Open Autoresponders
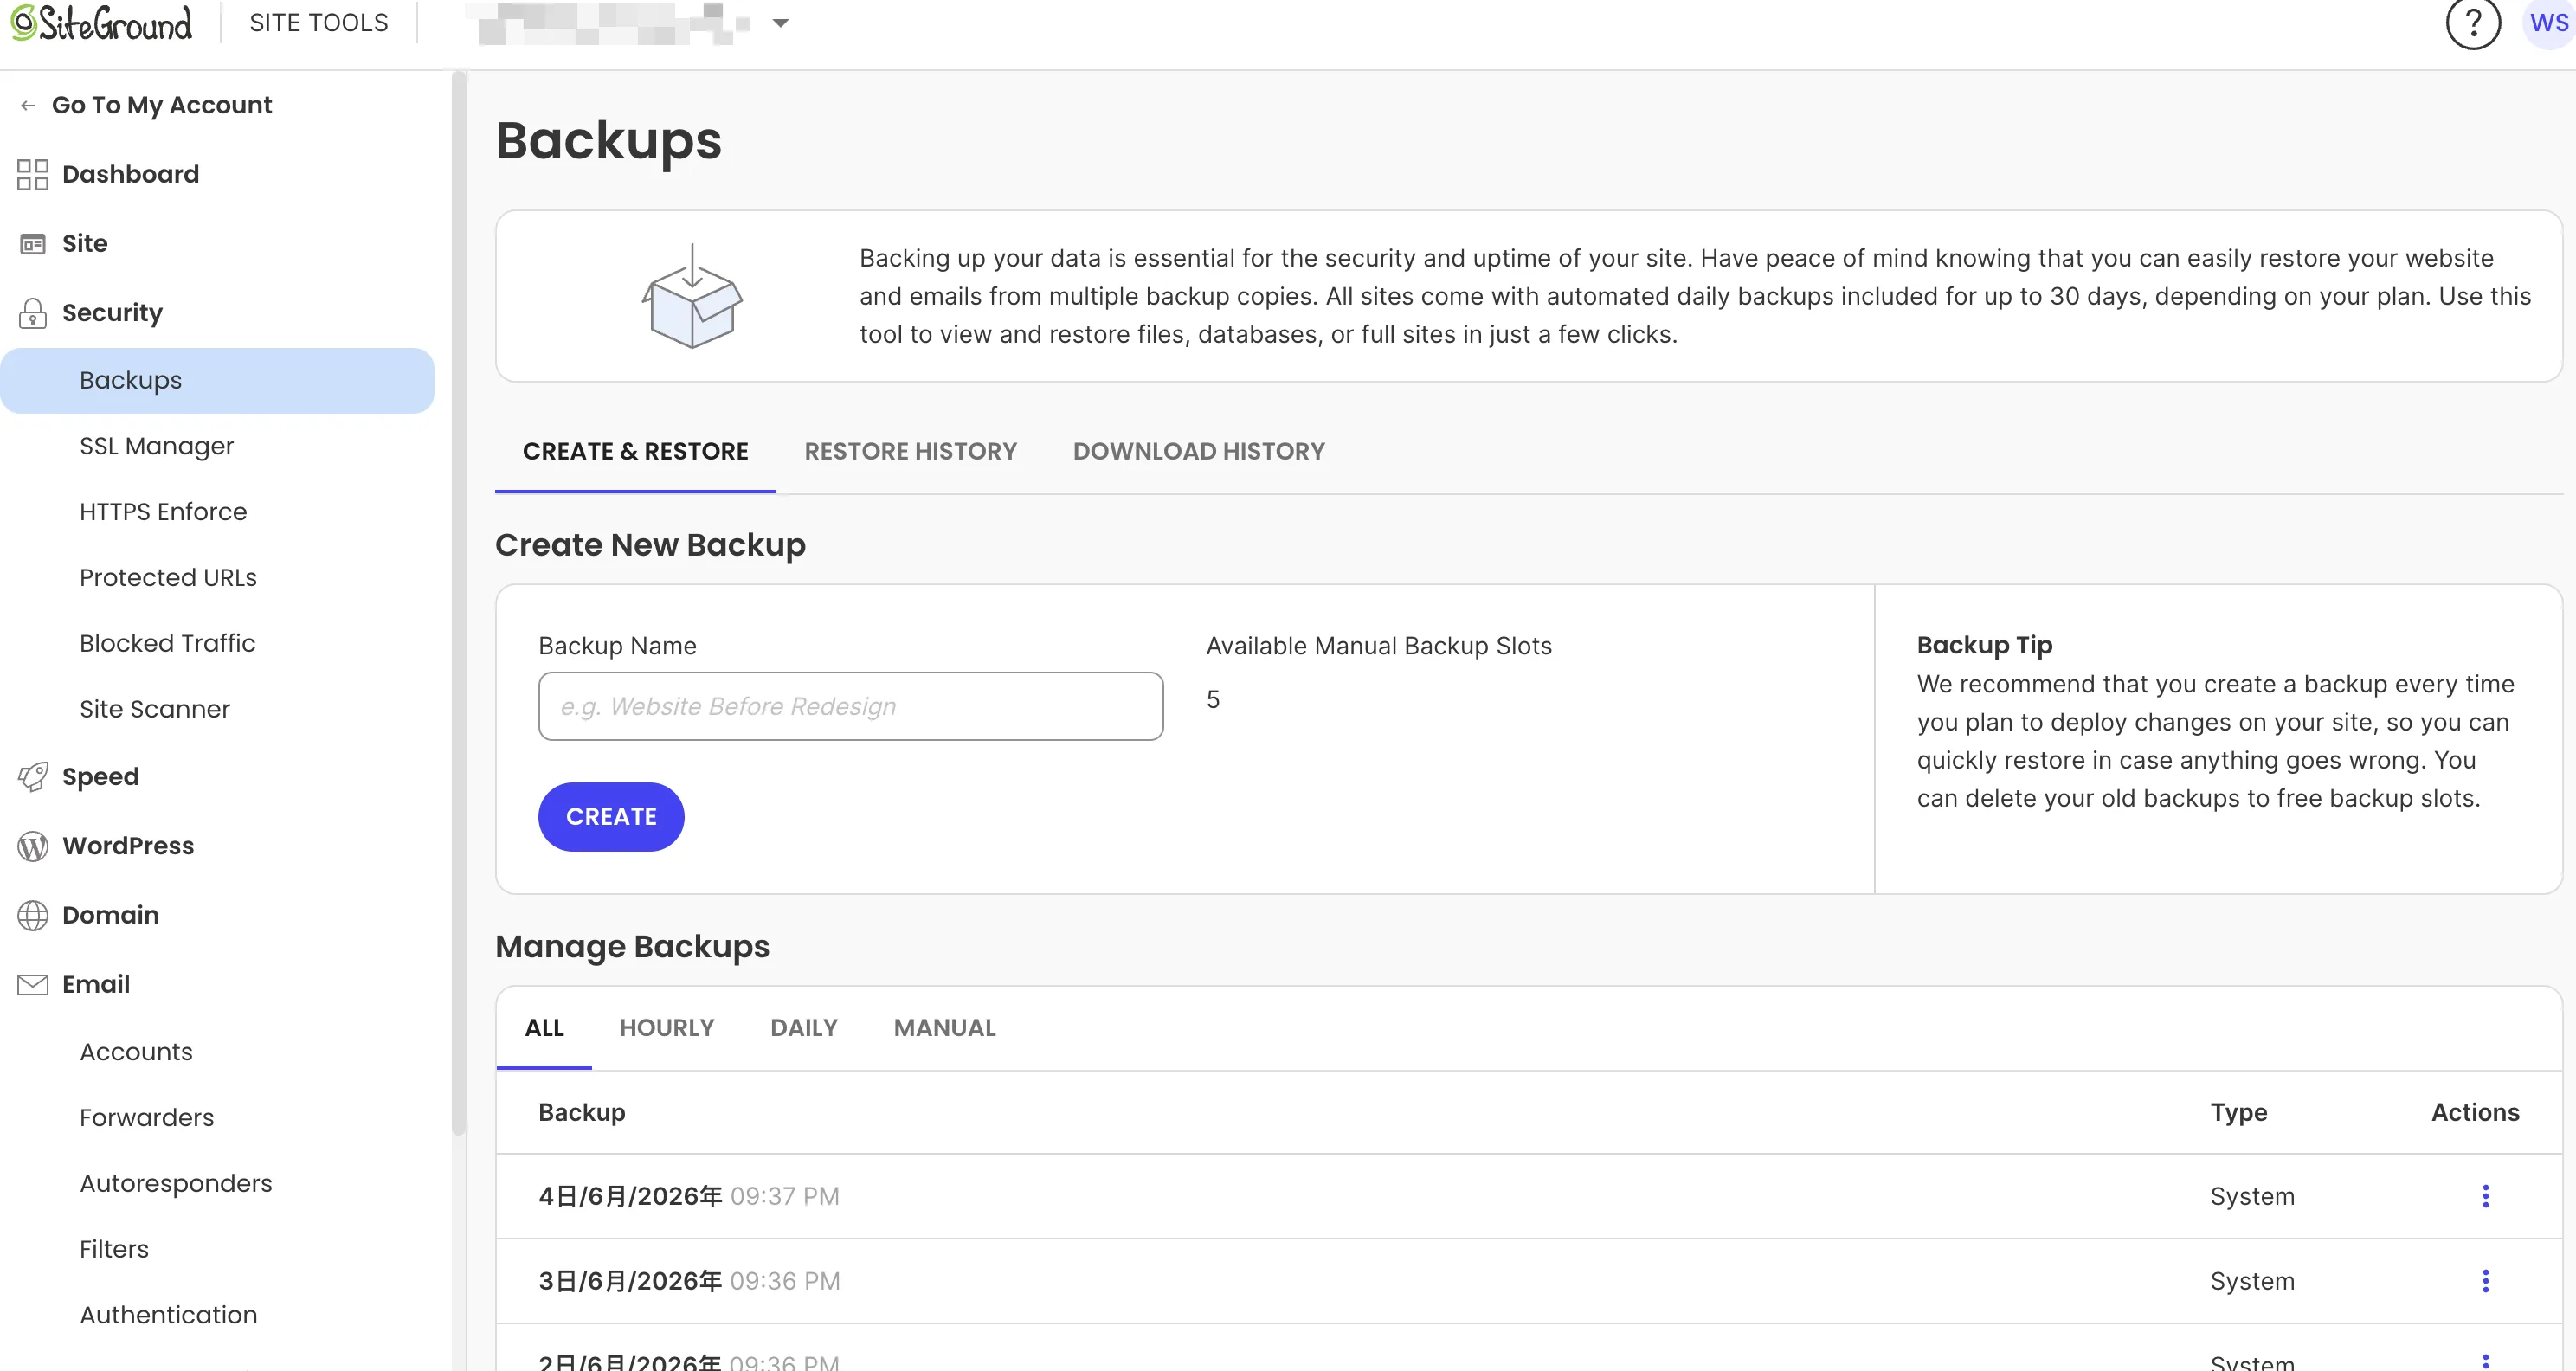This screenshot has height=1371, width=2576. coord(176,1184)
